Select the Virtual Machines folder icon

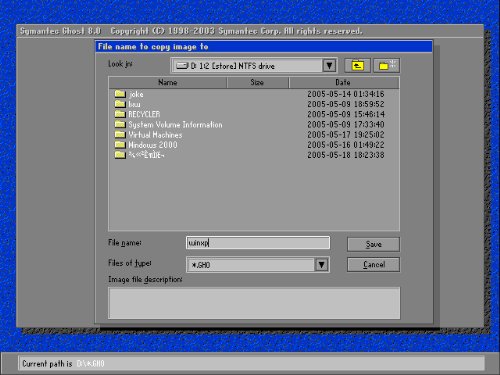click(120, 135)
